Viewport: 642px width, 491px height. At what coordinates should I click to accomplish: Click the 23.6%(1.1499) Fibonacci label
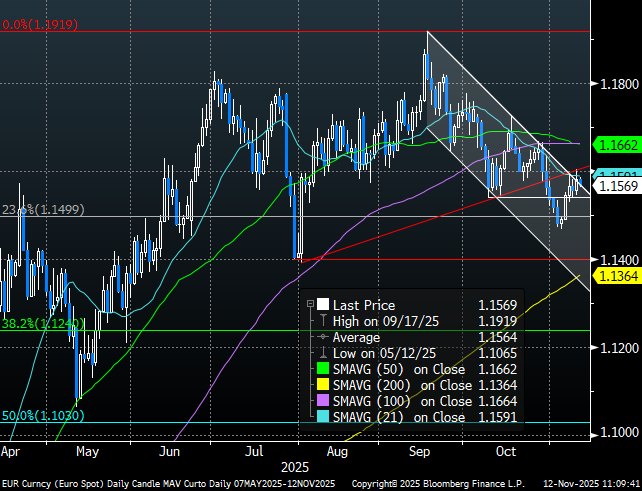pyautogui.click(x=43, y=210)
